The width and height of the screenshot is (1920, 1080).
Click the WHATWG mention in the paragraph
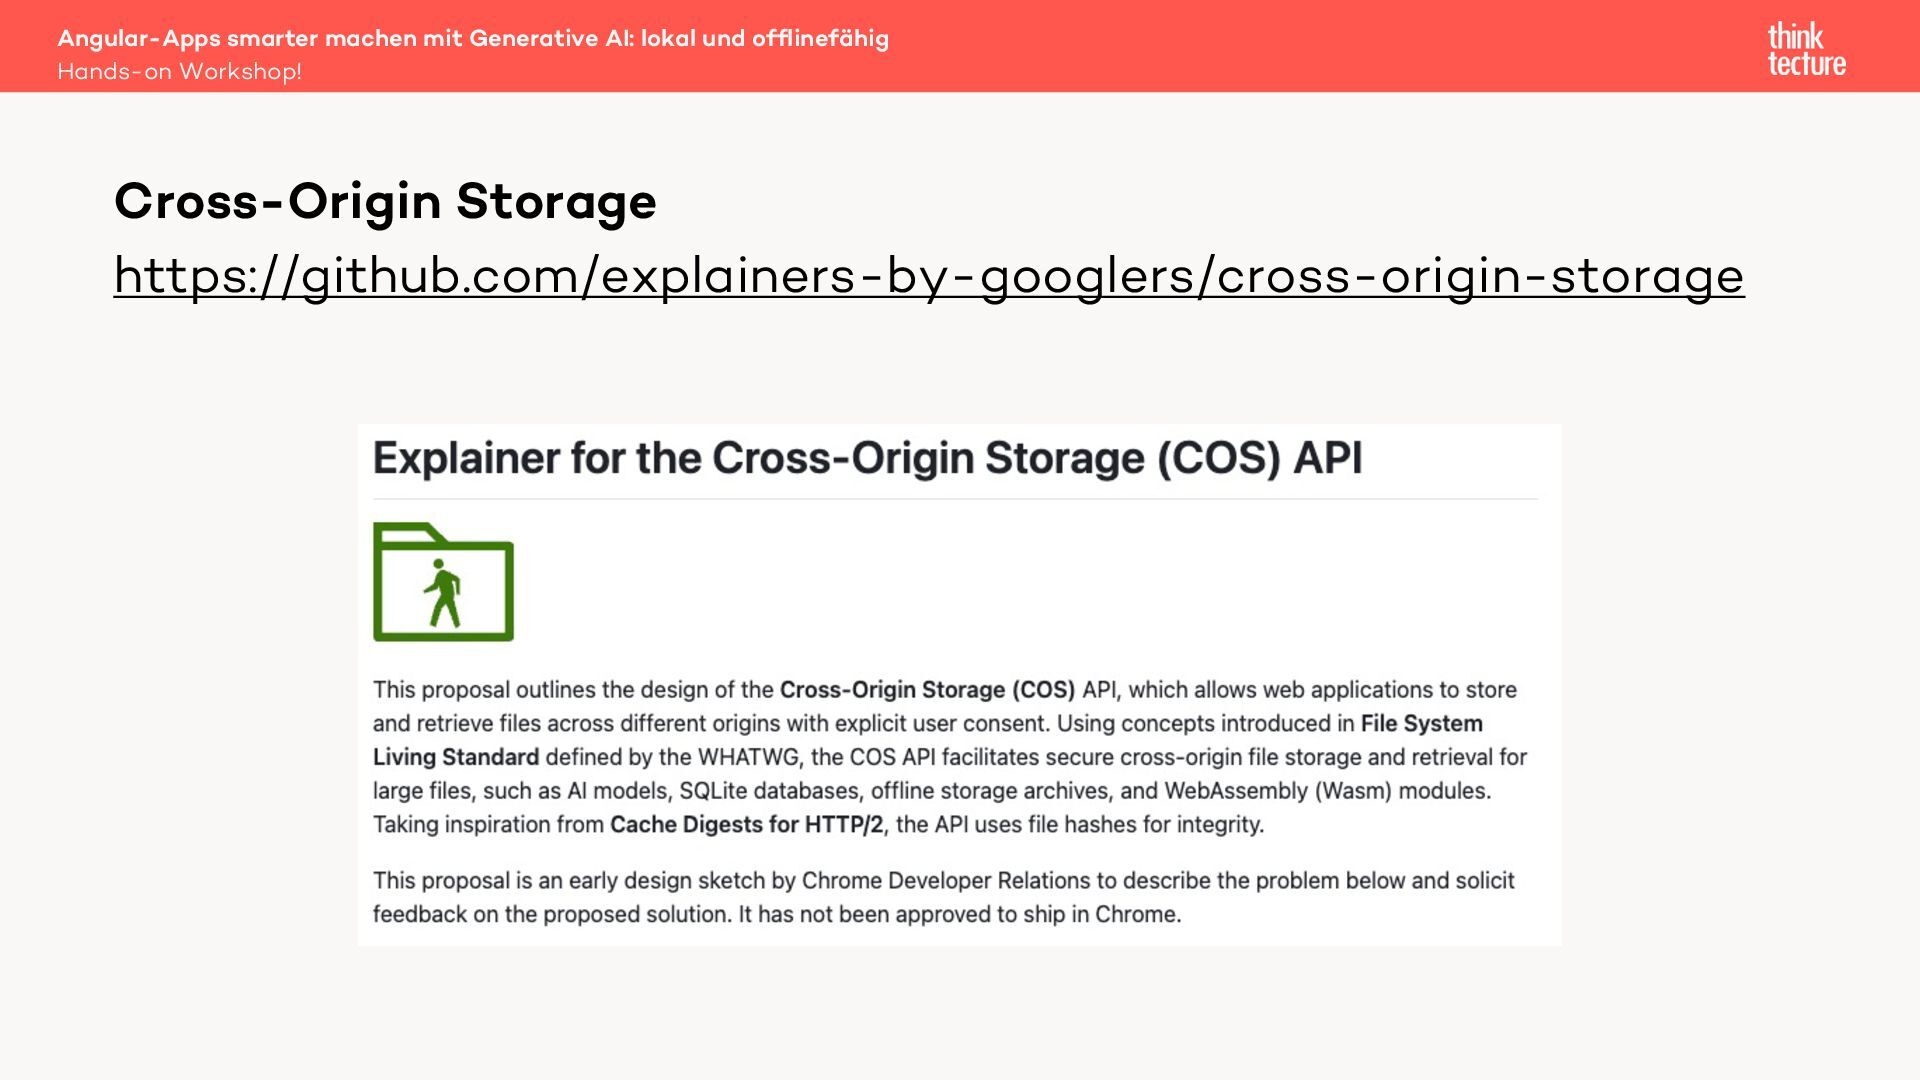point(748,757)
